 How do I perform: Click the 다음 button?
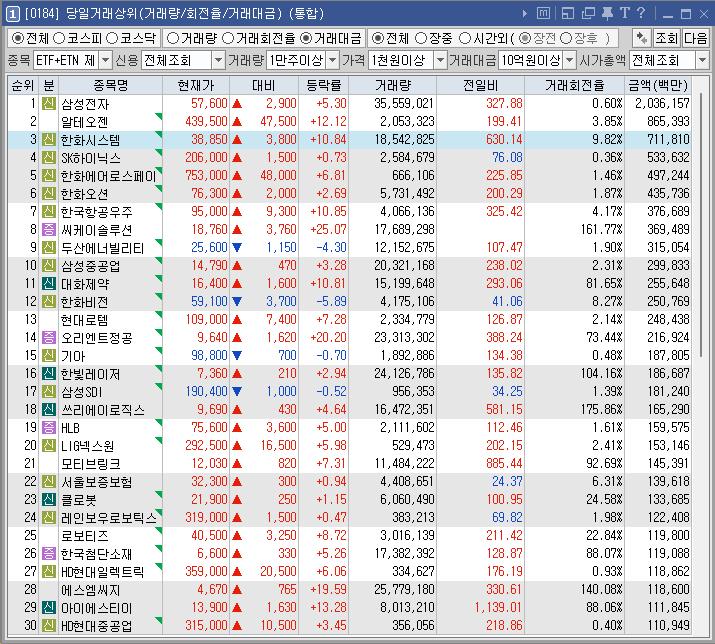click(x=695, y=38)
